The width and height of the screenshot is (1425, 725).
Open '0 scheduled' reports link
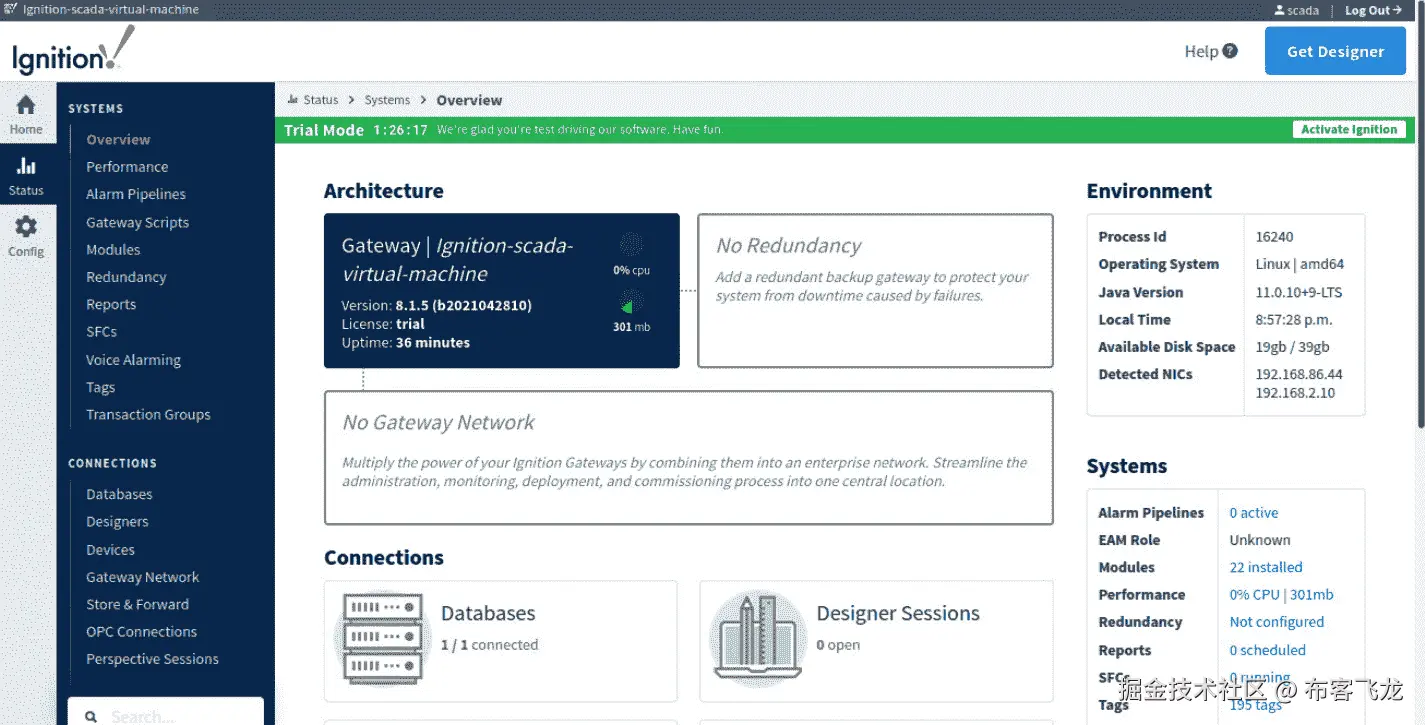pos(1267,650)
